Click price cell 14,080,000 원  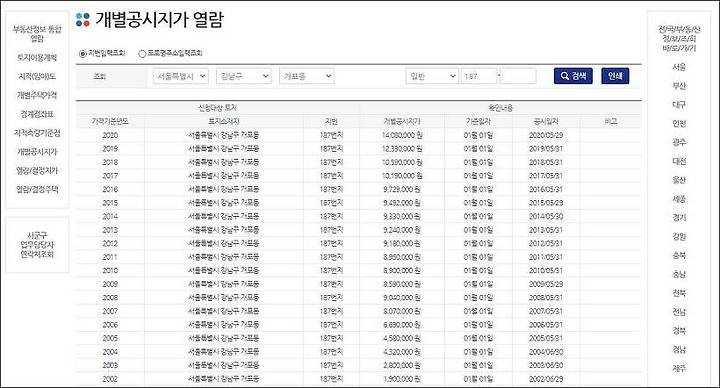pyautogui.click(x=402, y=135)
